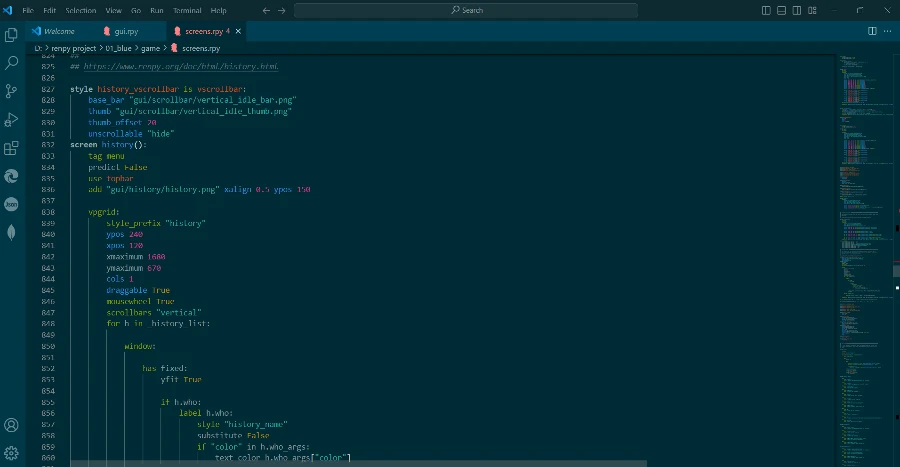
Task: Click the split editor right icon
Action: click(x=872, y=31)
